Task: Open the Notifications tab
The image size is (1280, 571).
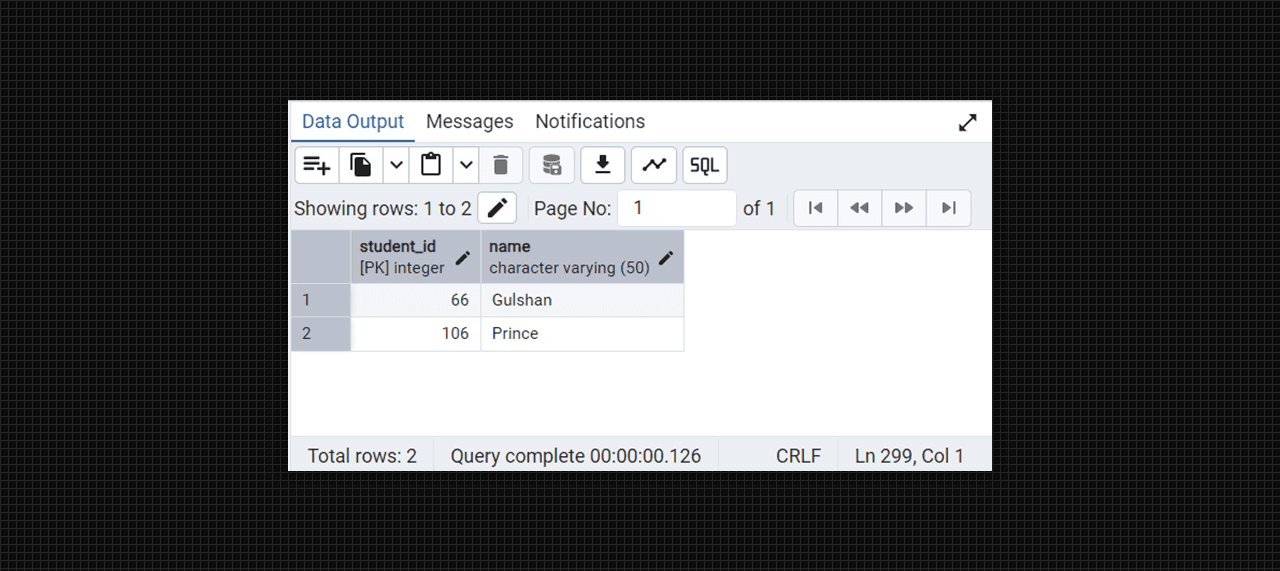Action: (590, 122)
